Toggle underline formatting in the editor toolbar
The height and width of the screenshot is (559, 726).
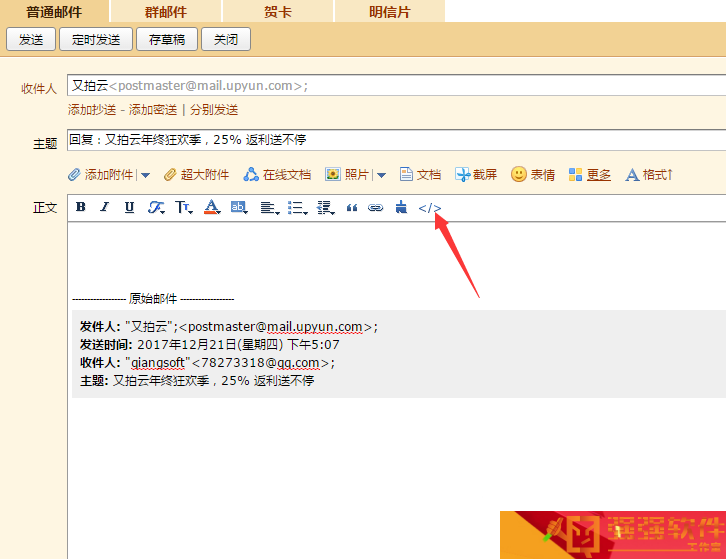pyautogui.click(x=129, y=208)
